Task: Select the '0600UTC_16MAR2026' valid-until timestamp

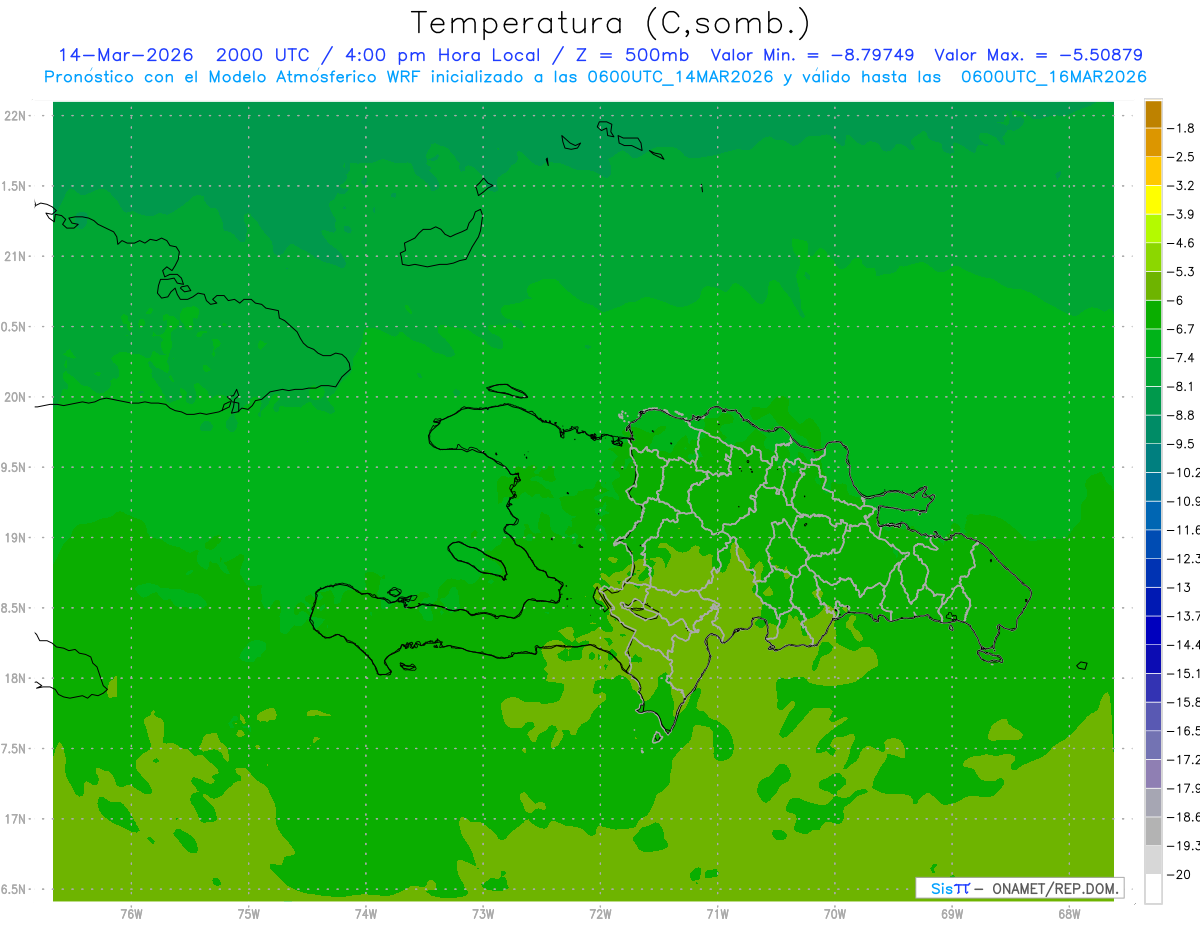Action: tap(1053, 77)
